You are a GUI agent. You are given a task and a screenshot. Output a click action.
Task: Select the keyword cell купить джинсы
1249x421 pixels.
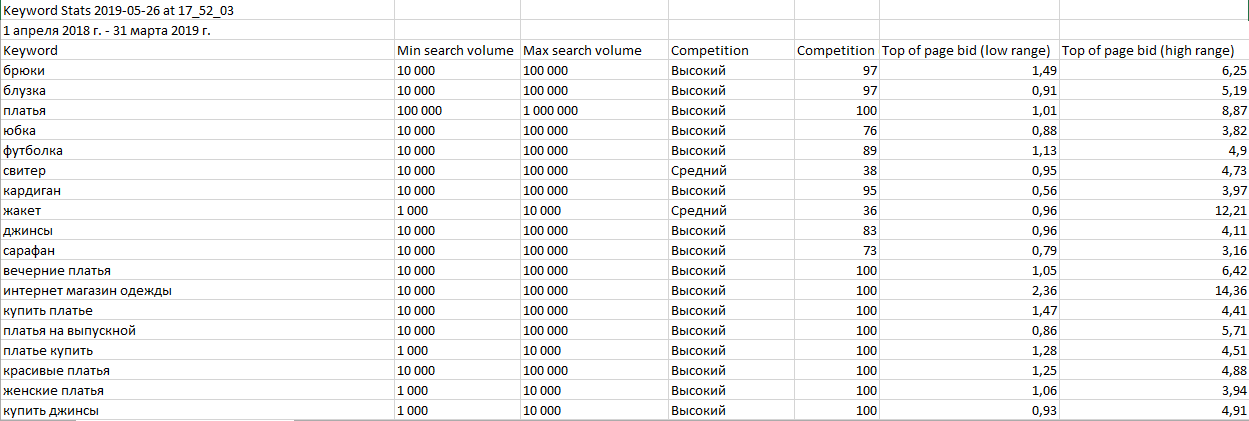[x=197, y=410]
